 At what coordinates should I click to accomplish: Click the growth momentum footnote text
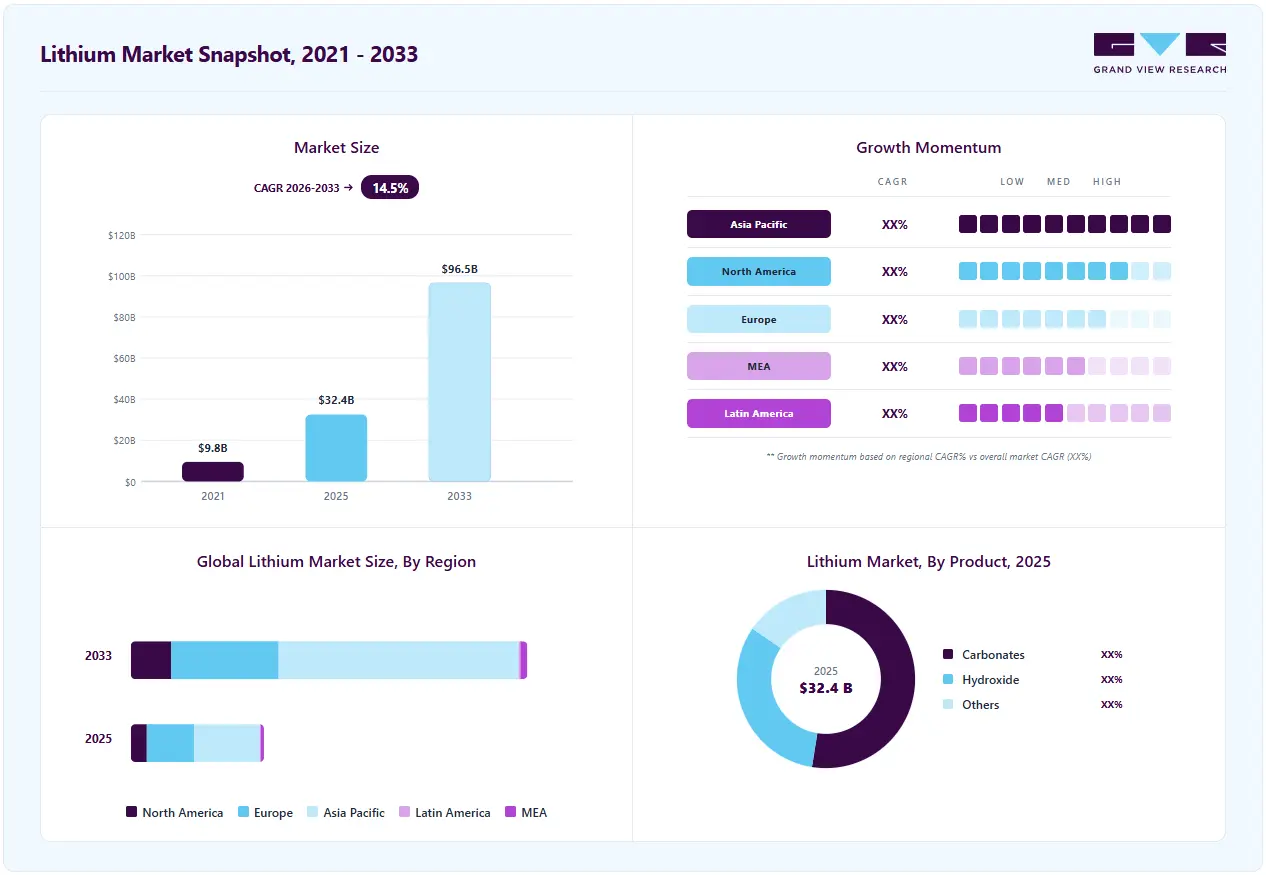point(929,456)
